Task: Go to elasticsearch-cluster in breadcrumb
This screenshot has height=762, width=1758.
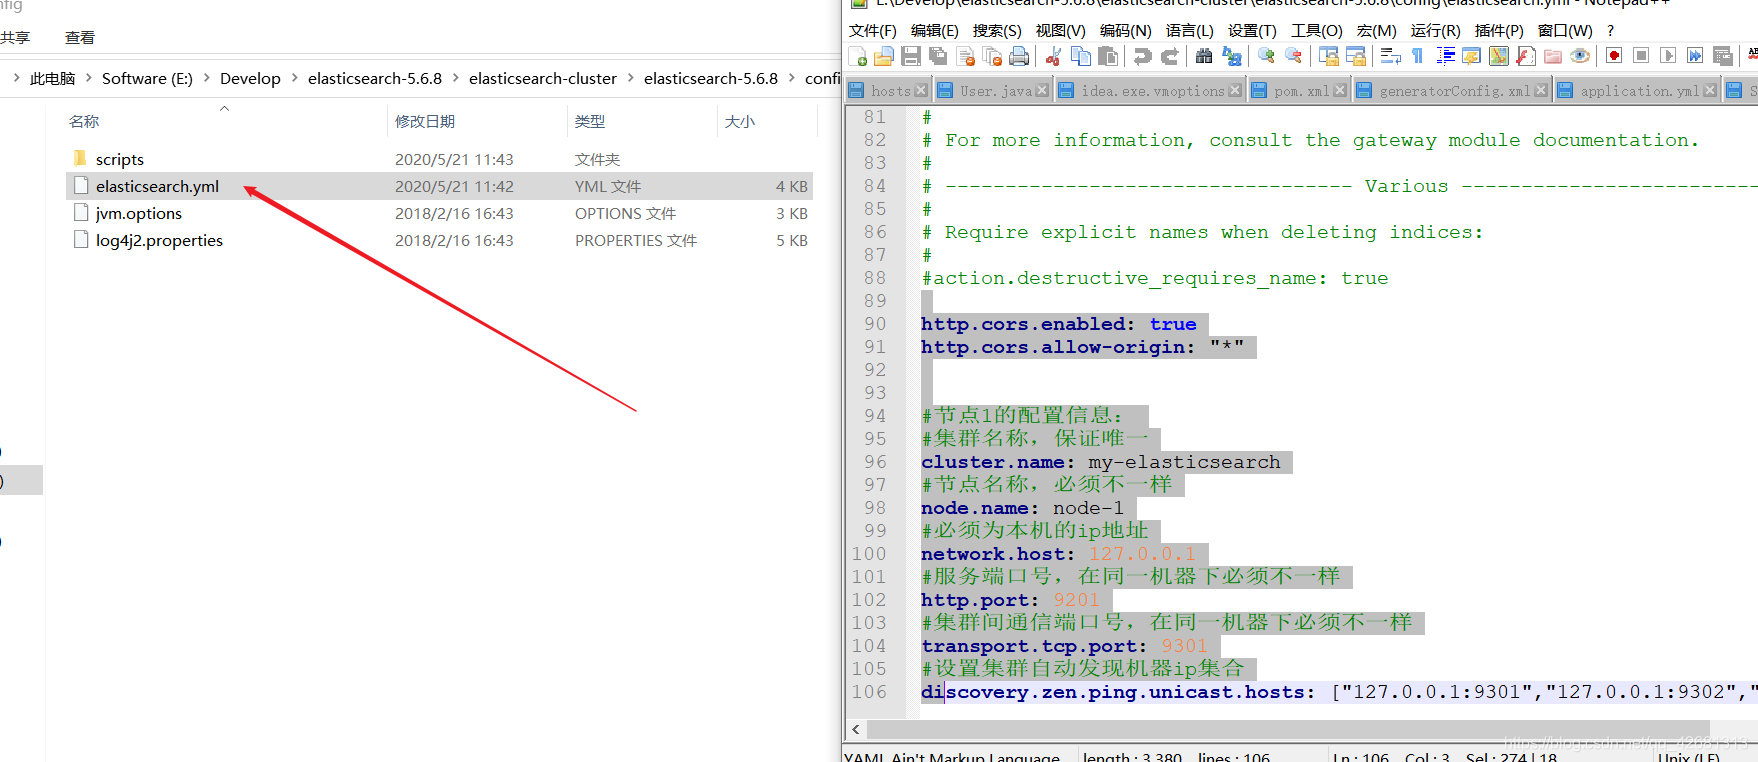Action: coord(543,78)
